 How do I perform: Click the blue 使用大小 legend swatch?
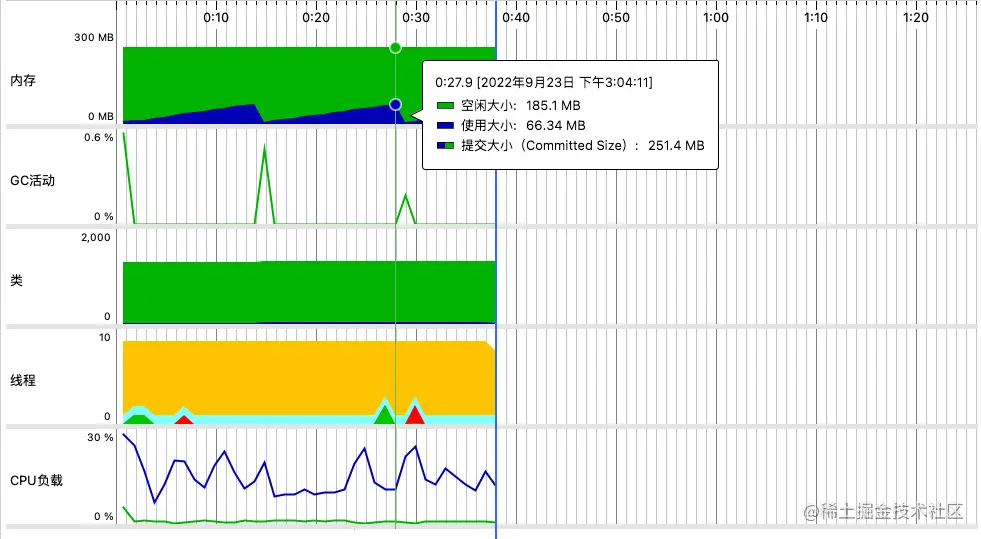pyautogui.click(x=445, y=126)
